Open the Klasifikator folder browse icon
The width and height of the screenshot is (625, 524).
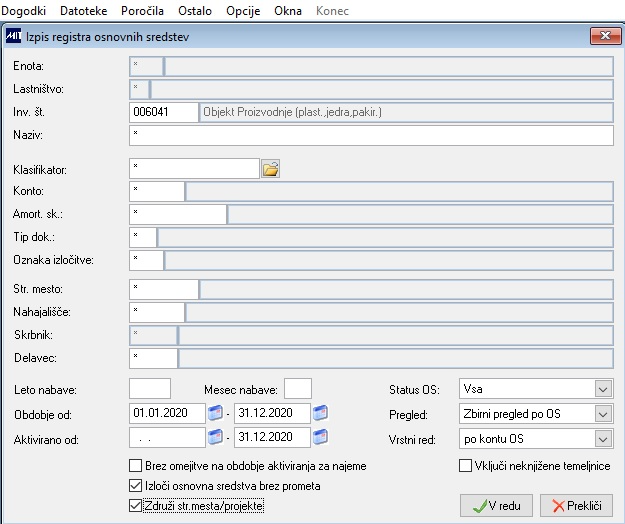(x=270, y=169)
